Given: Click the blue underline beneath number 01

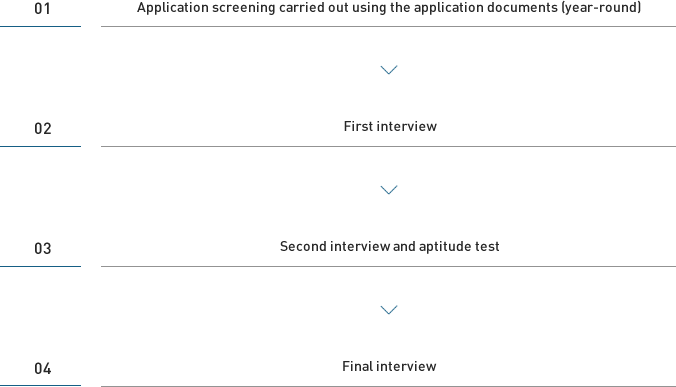Looking at the screenshot, I should [41, 26].
